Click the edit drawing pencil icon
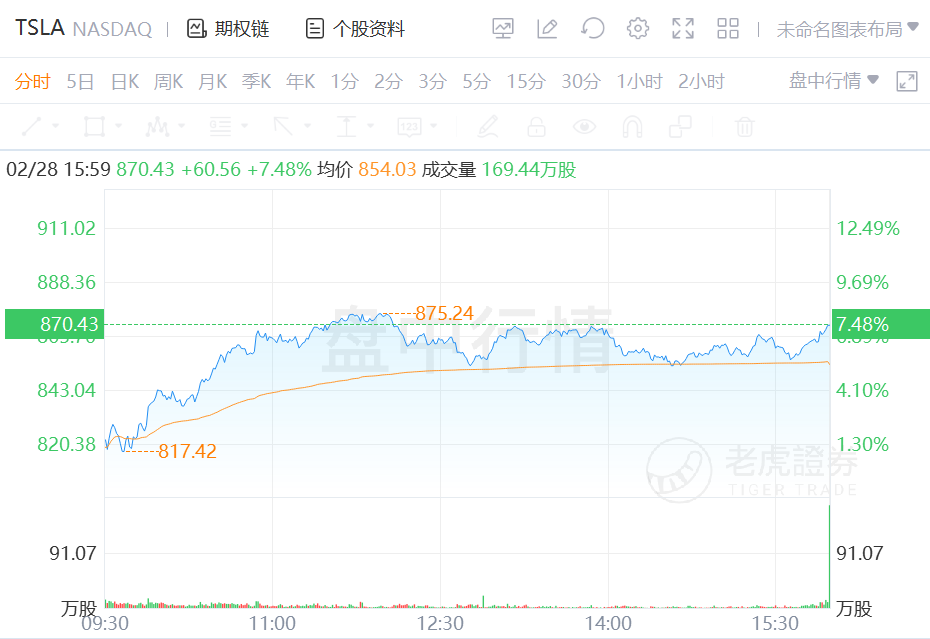930x639 pixels. 547,29
